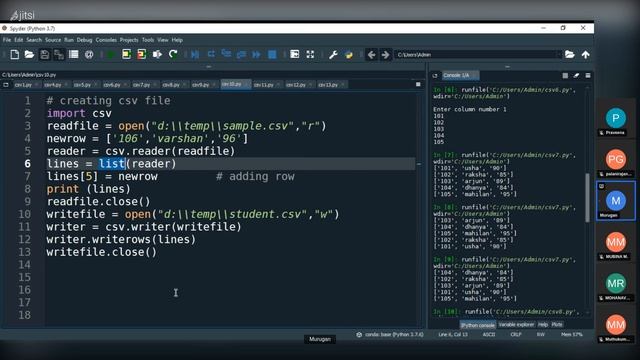
Task: Click the Save all files icon
Action: click(x=59, y=54)
